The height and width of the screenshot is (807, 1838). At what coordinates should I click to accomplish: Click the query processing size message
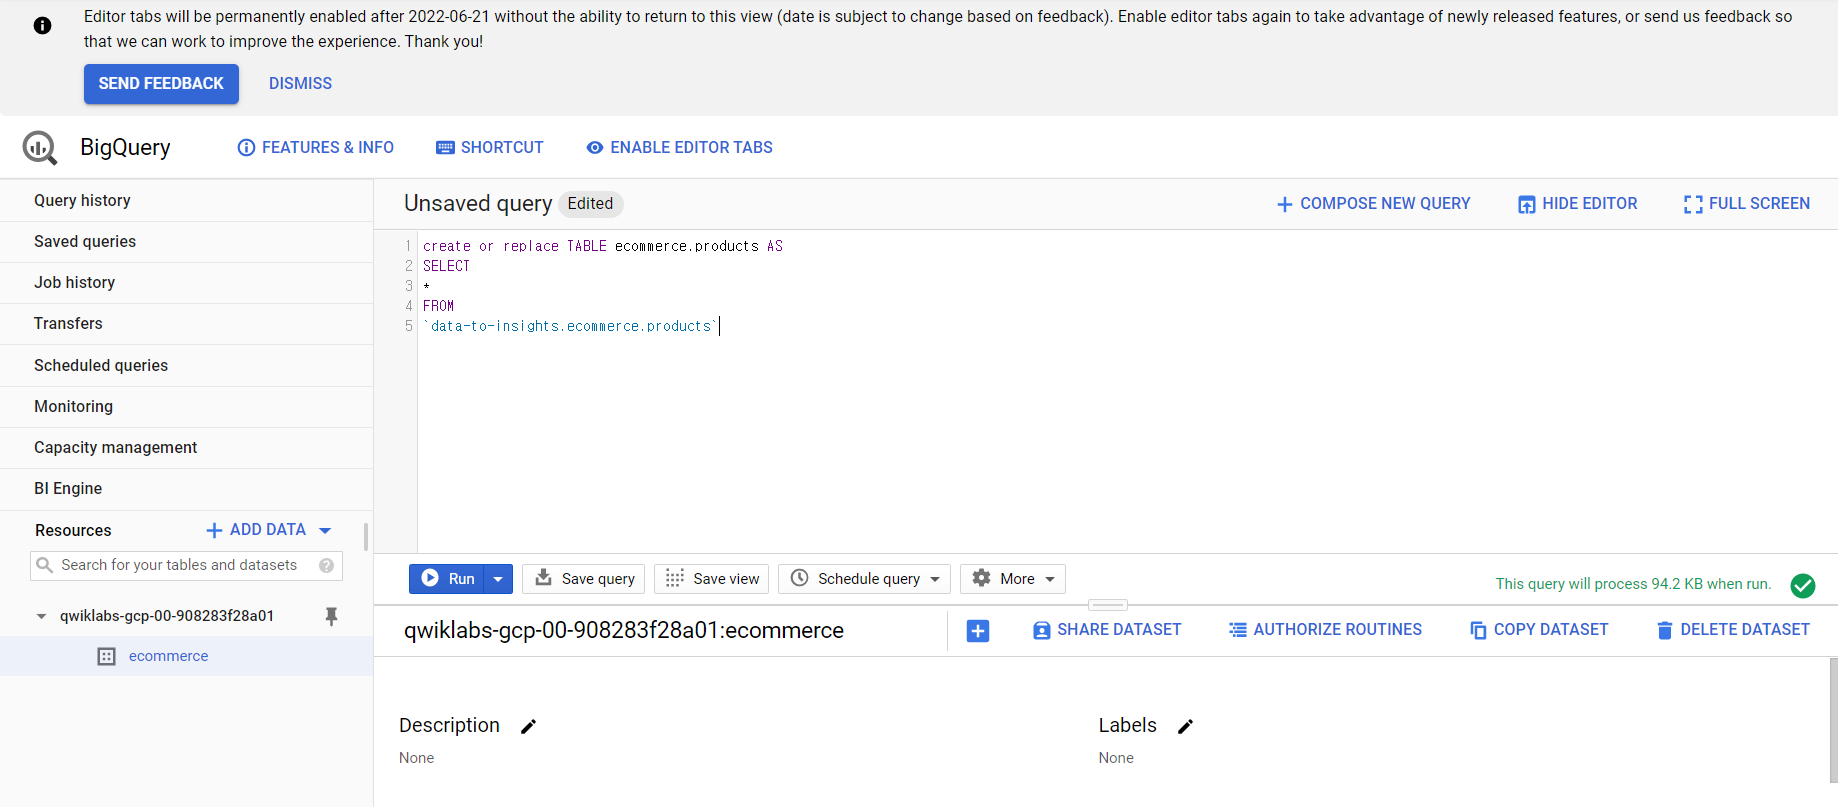pyautogui.click(x=1633, y=584)
